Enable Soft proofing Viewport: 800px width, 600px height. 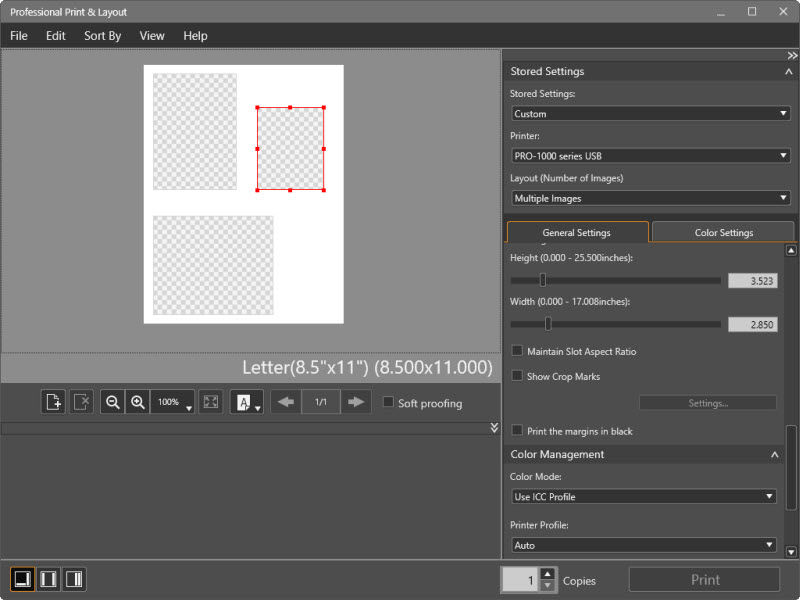coord(388,402)
